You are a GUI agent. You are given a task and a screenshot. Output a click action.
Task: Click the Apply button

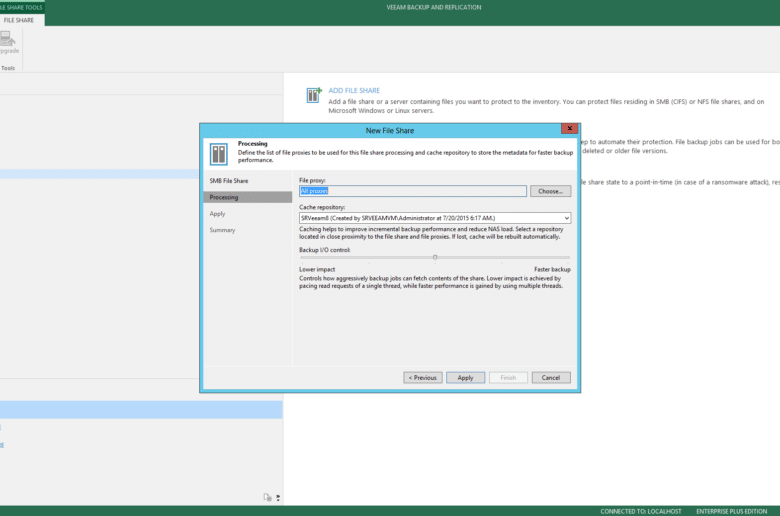click(465, 378)
